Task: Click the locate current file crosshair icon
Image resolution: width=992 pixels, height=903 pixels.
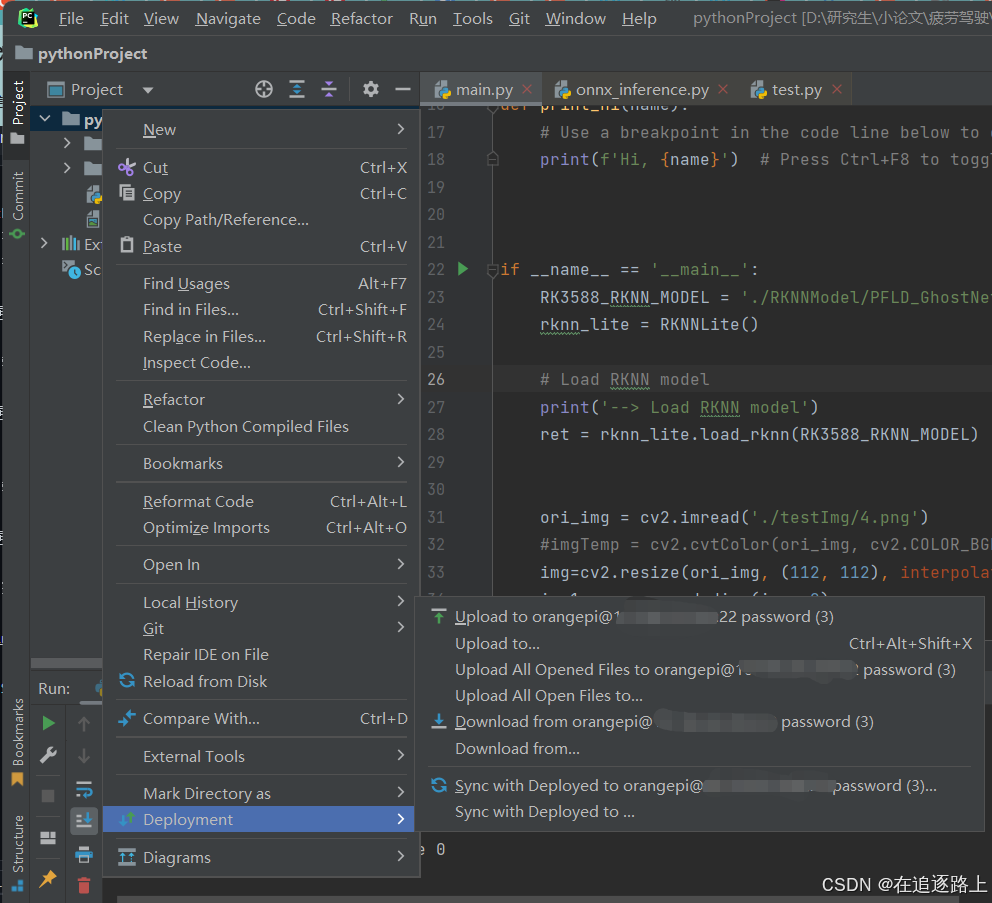Action: coord(264,89)
